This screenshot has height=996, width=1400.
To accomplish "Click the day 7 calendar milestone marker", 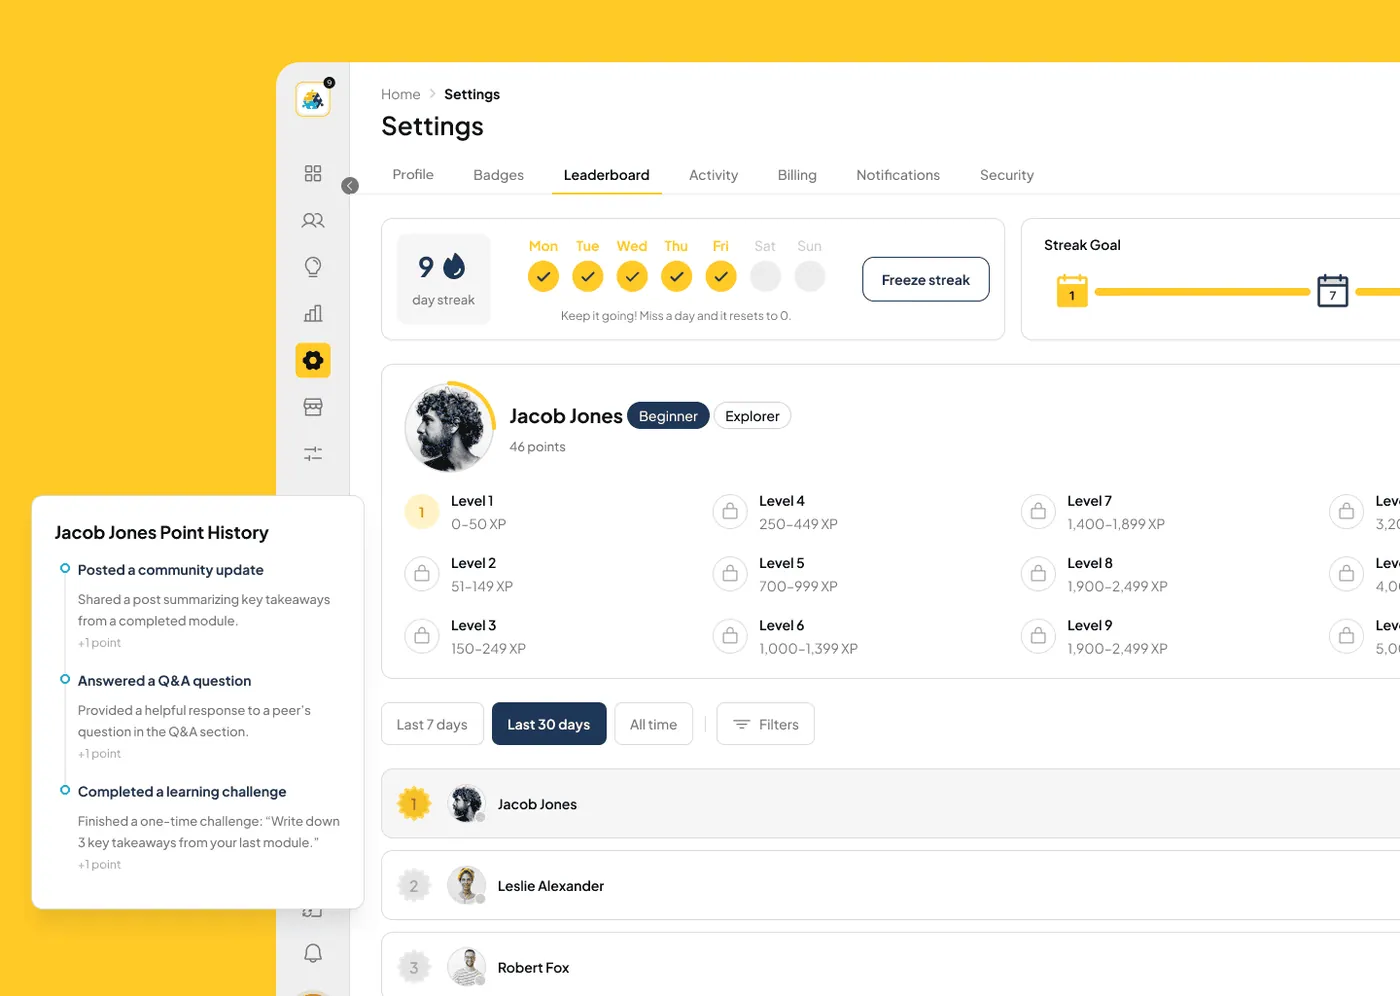I will 1333,291.
